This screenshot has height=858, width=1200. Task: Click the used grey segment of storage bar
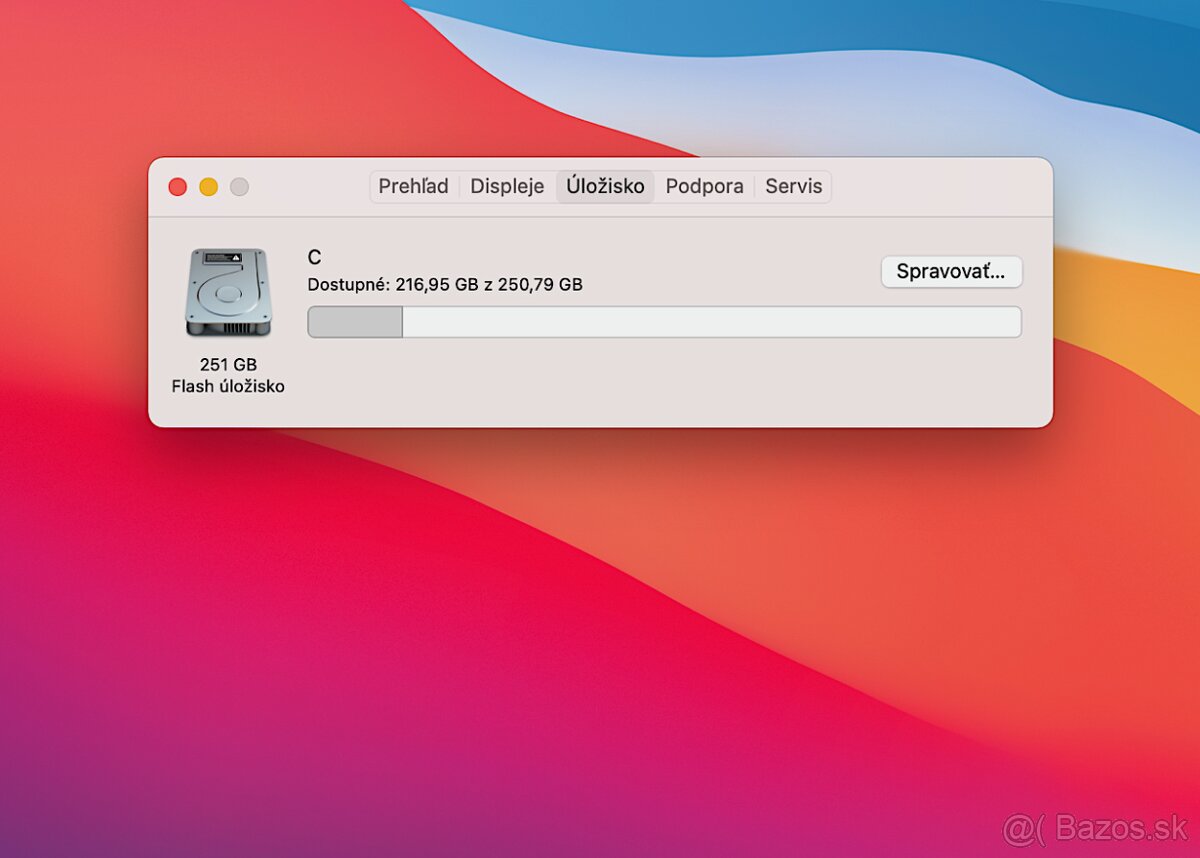pyautogui.click(x=355, y=322)
